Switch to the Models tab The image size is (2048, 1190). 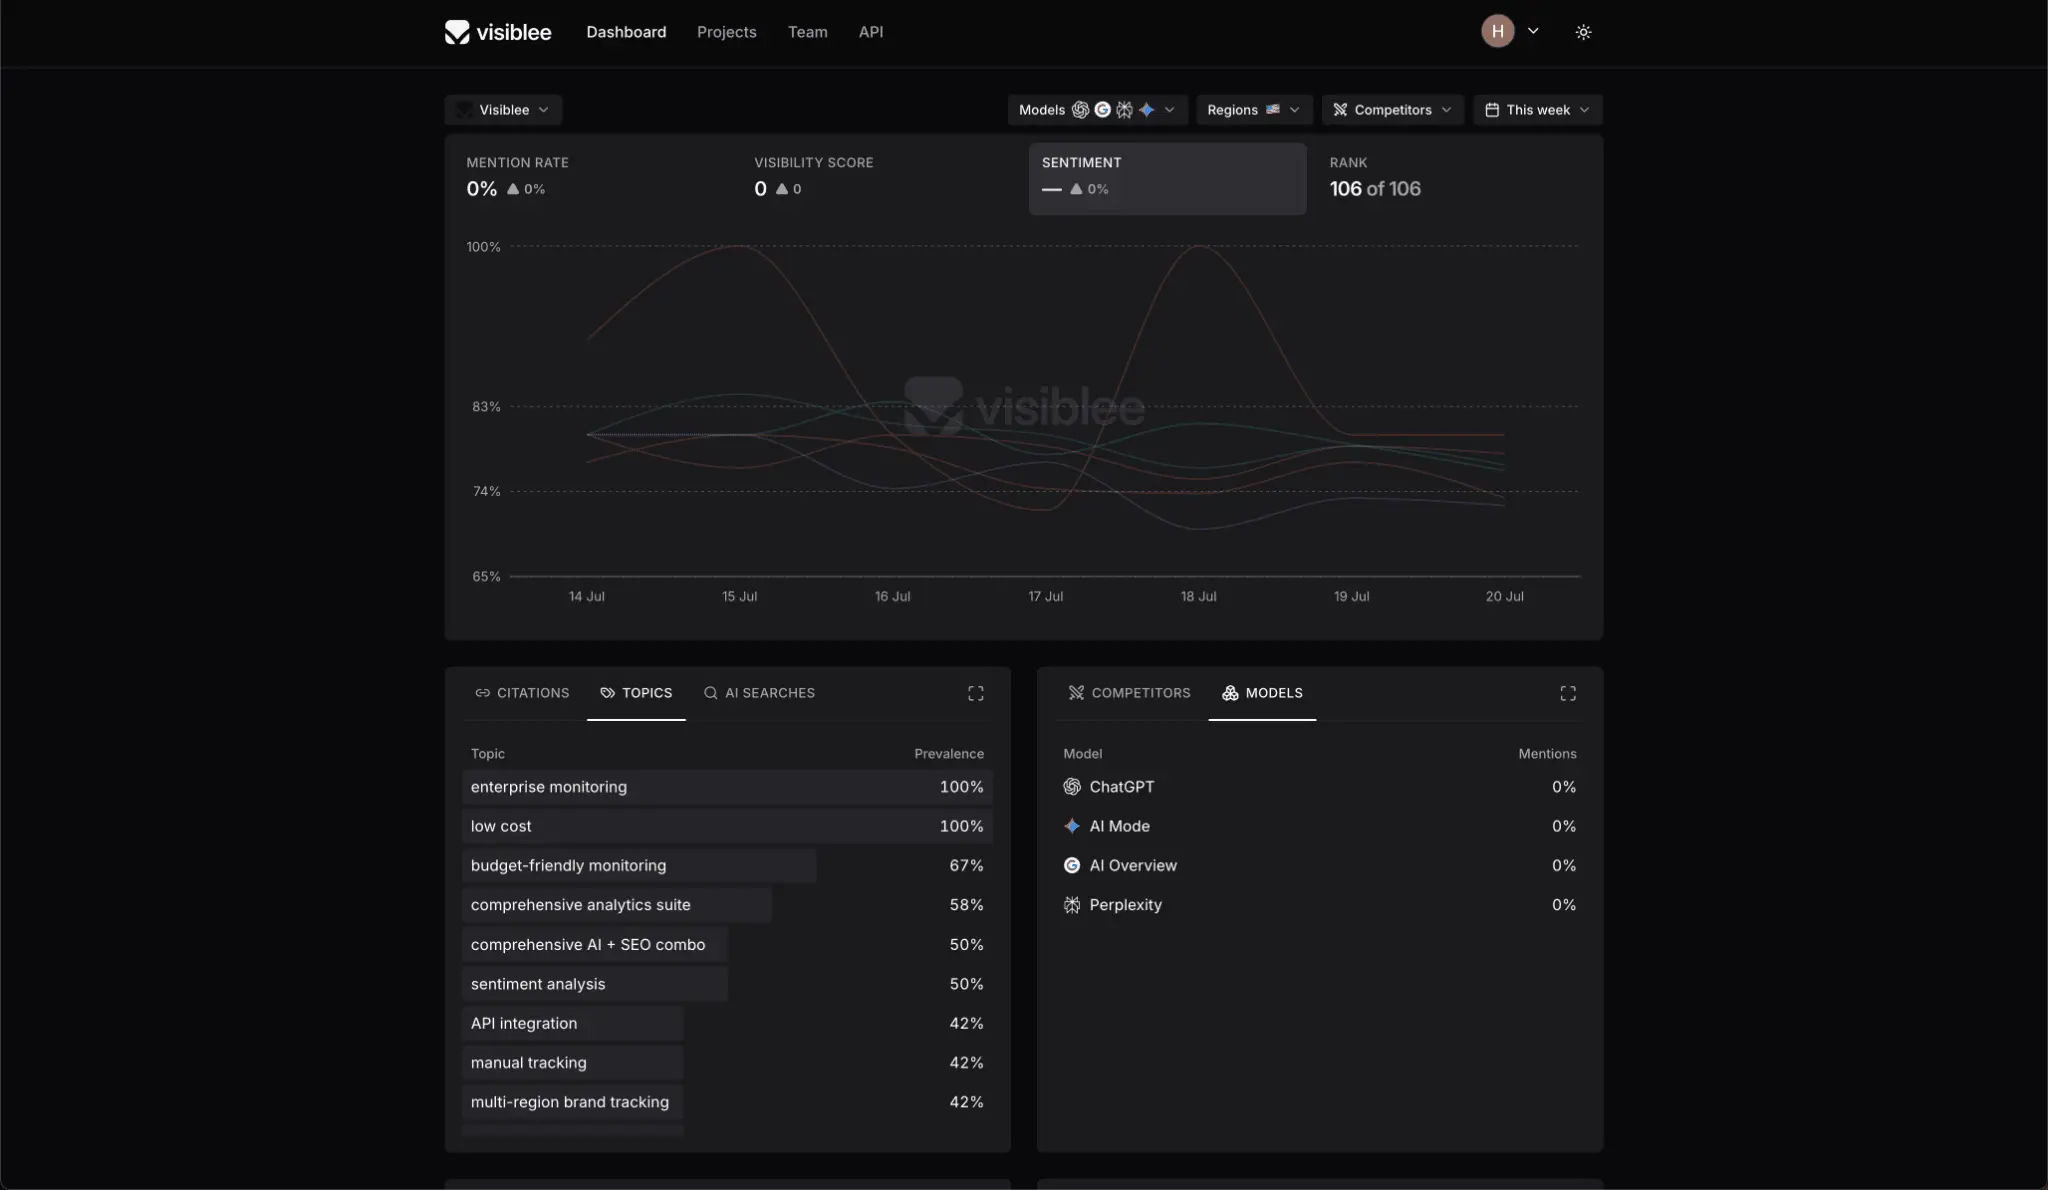(1262, 693)
